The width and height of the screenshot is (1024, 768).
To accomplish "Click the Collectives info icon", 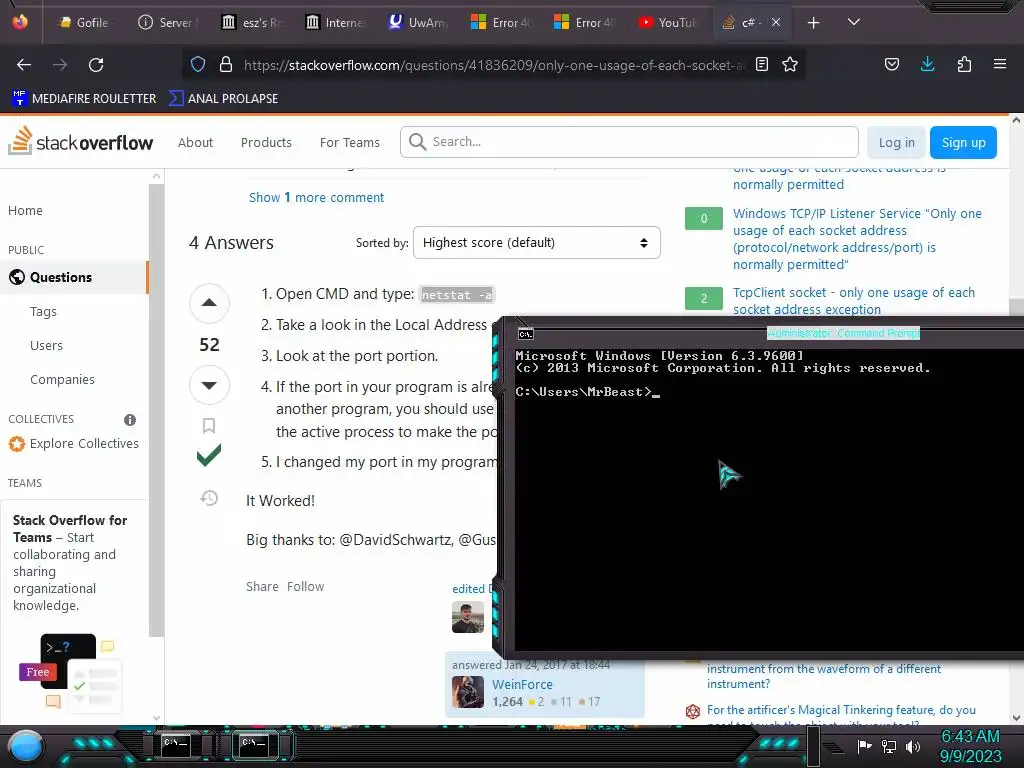I will click(130, 419).
